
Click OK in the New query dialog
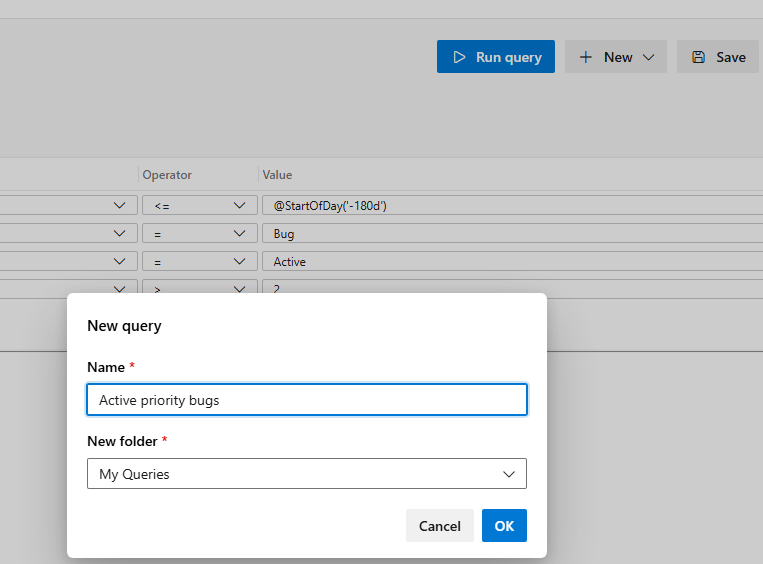(504, 526)
